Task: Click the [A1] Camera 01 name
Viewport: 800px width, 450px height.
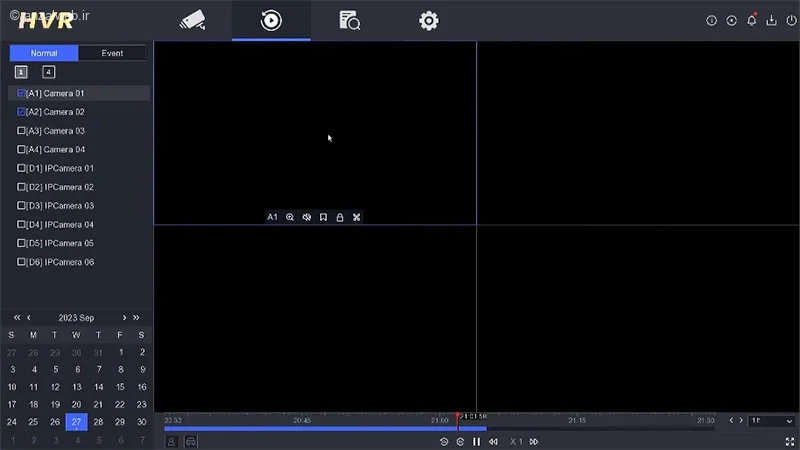Action: pos(55,93)
